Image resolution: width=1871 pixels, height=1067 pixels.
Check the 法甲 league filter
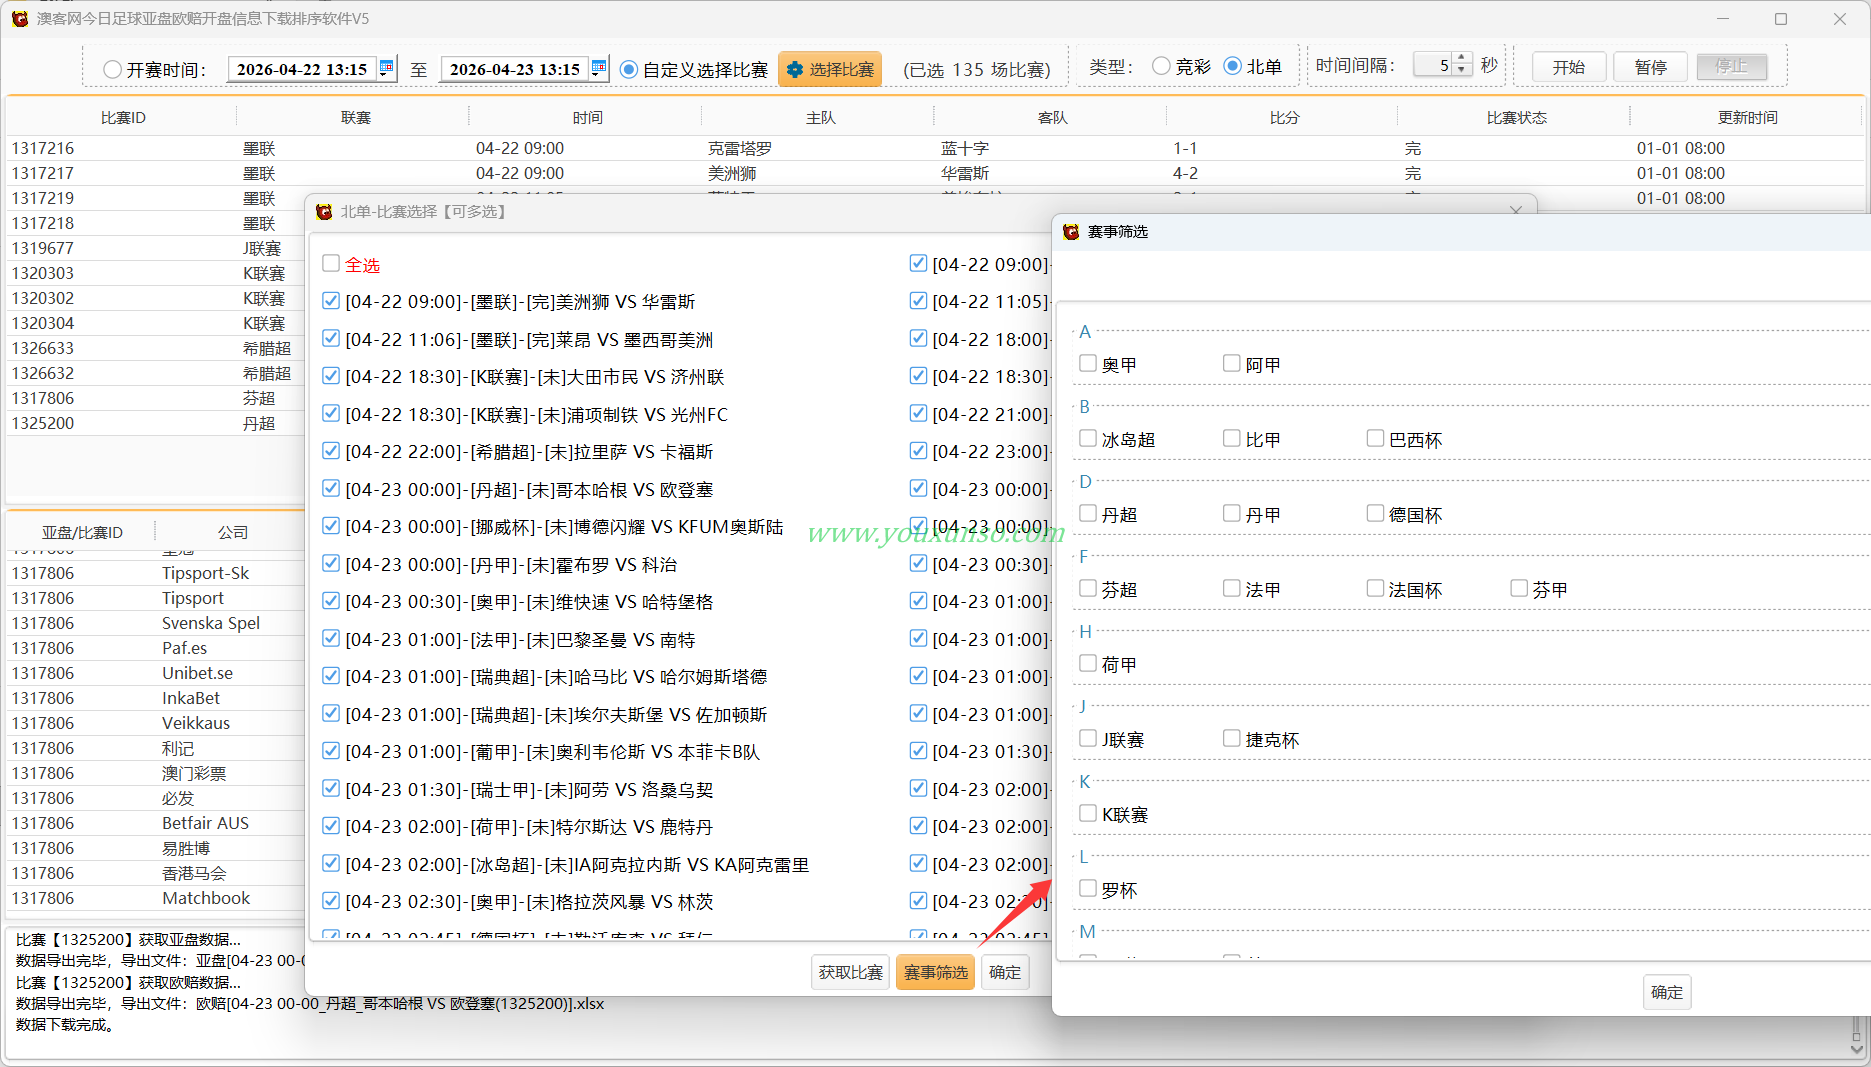pyautogui.click(x=1232, y=589)
